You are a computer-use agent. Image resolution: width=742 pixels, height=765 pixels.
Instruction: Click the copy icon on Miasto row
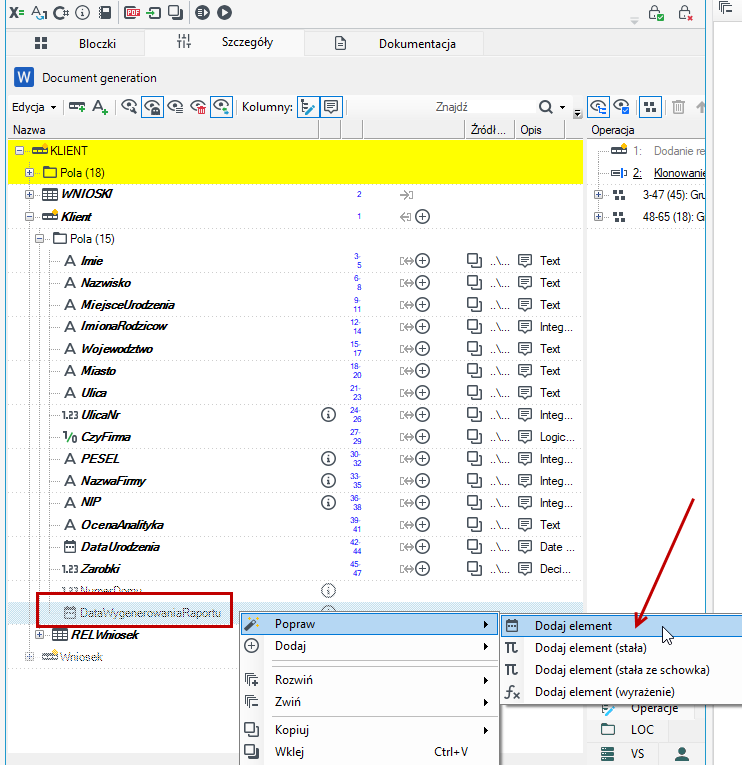click(474, 370)
